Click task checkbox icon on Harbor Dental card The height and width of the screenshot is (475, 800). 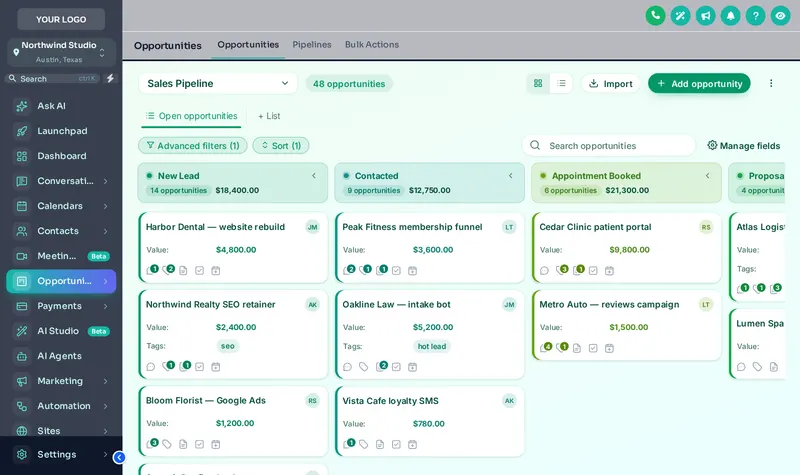point(199,270)
